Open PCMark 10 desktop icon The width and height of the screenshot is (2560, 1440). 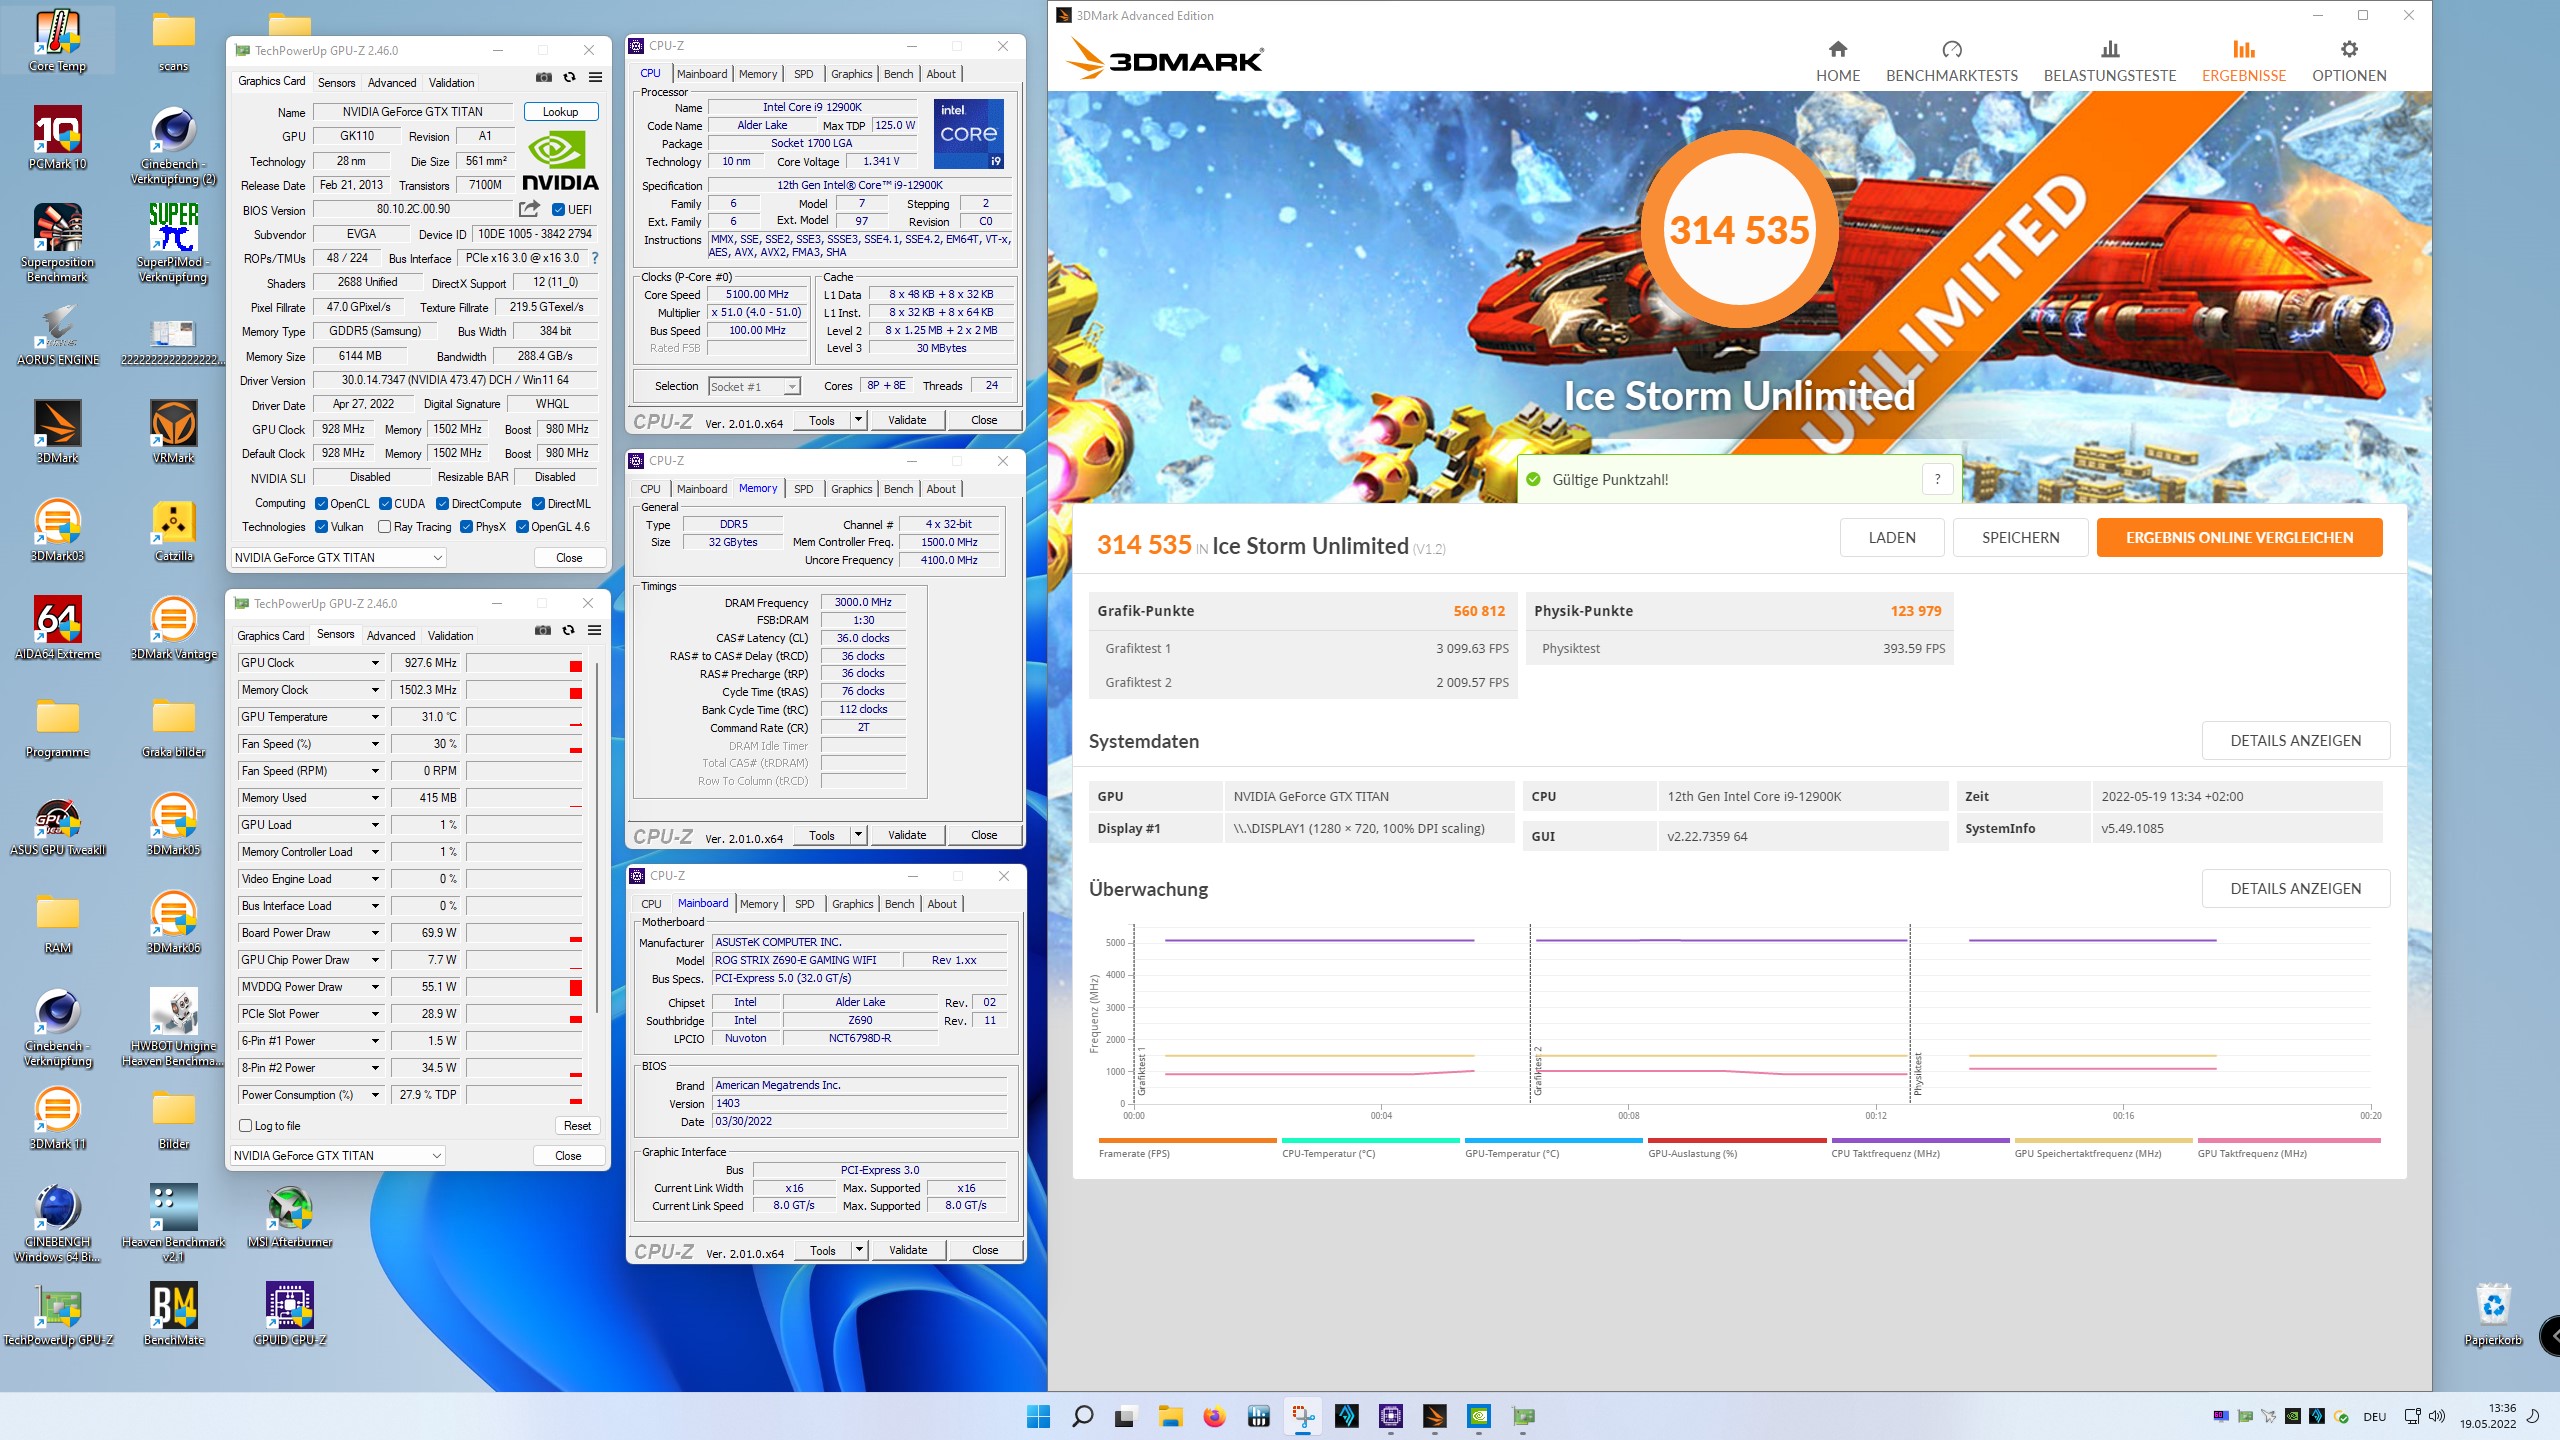click(58, 137)
